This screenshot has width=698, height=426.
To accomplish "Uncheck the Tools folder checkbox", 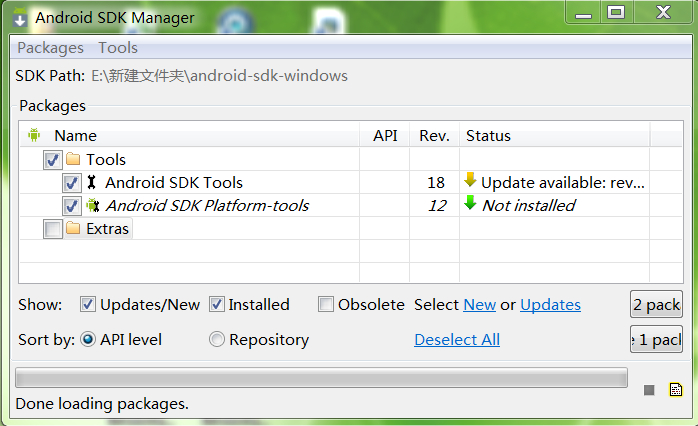I will 53,160.
